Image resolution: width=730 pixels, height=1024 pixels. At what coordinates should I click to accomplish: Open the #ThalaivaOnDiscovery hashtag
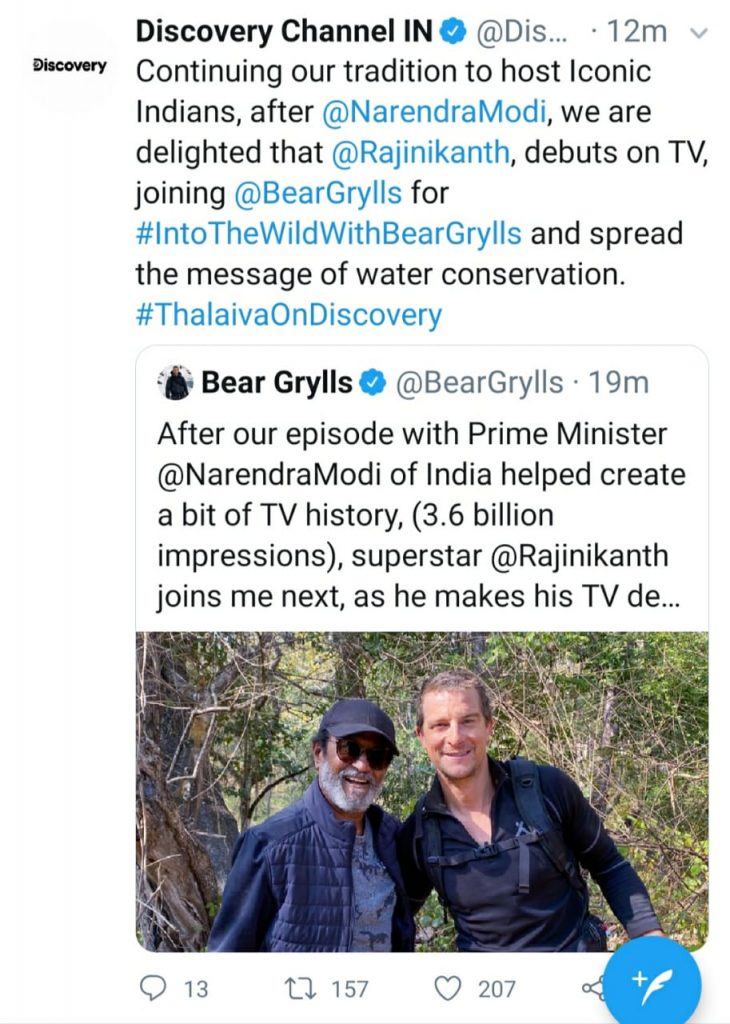click(289, 315)
